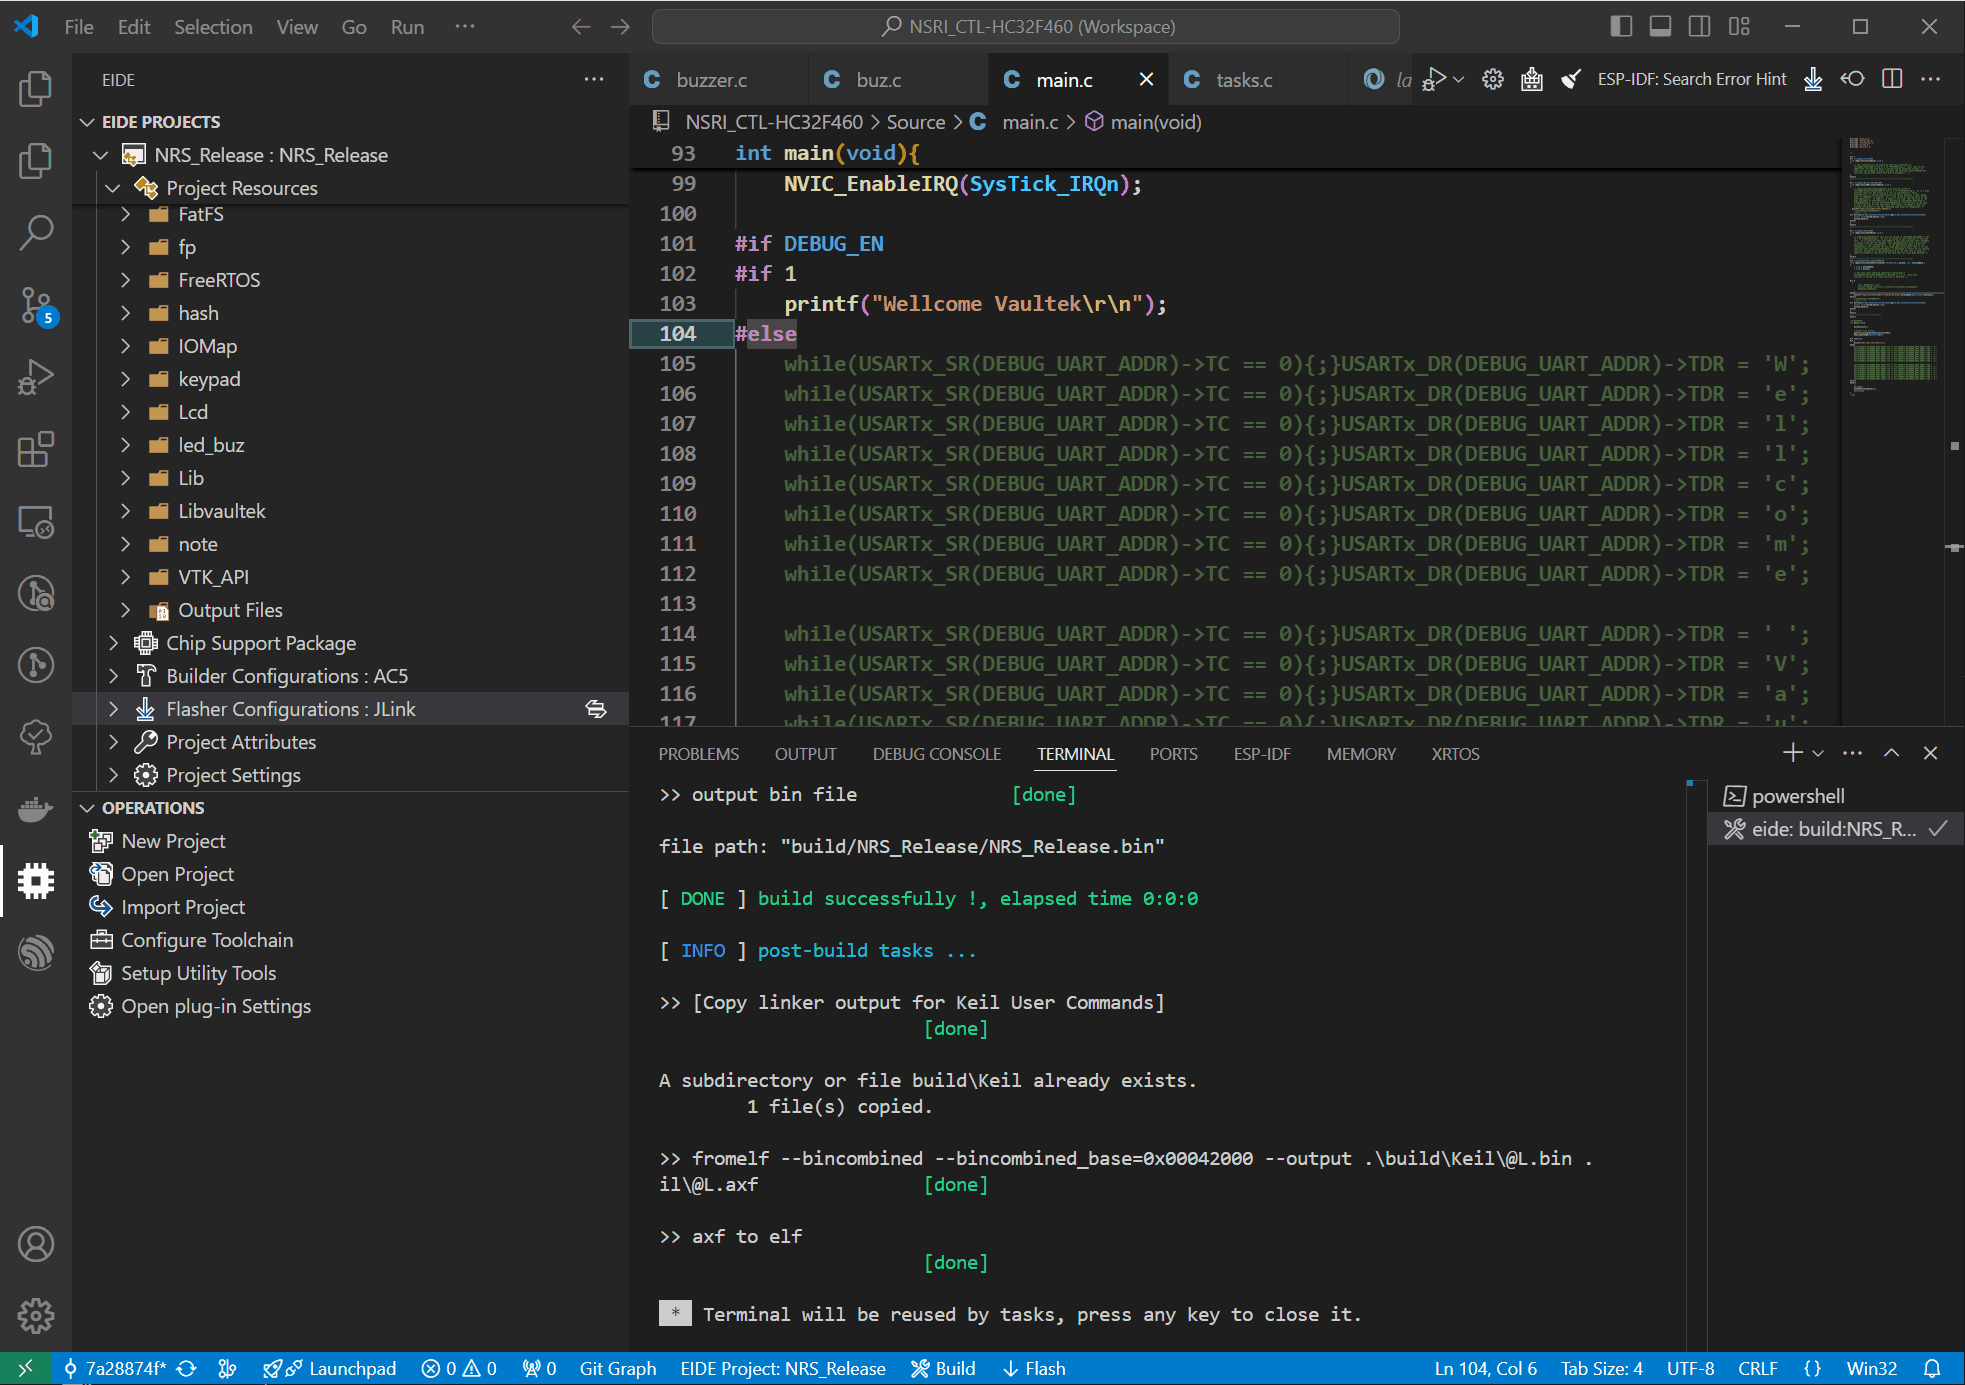Open the File menu

[x=79, y=26]
